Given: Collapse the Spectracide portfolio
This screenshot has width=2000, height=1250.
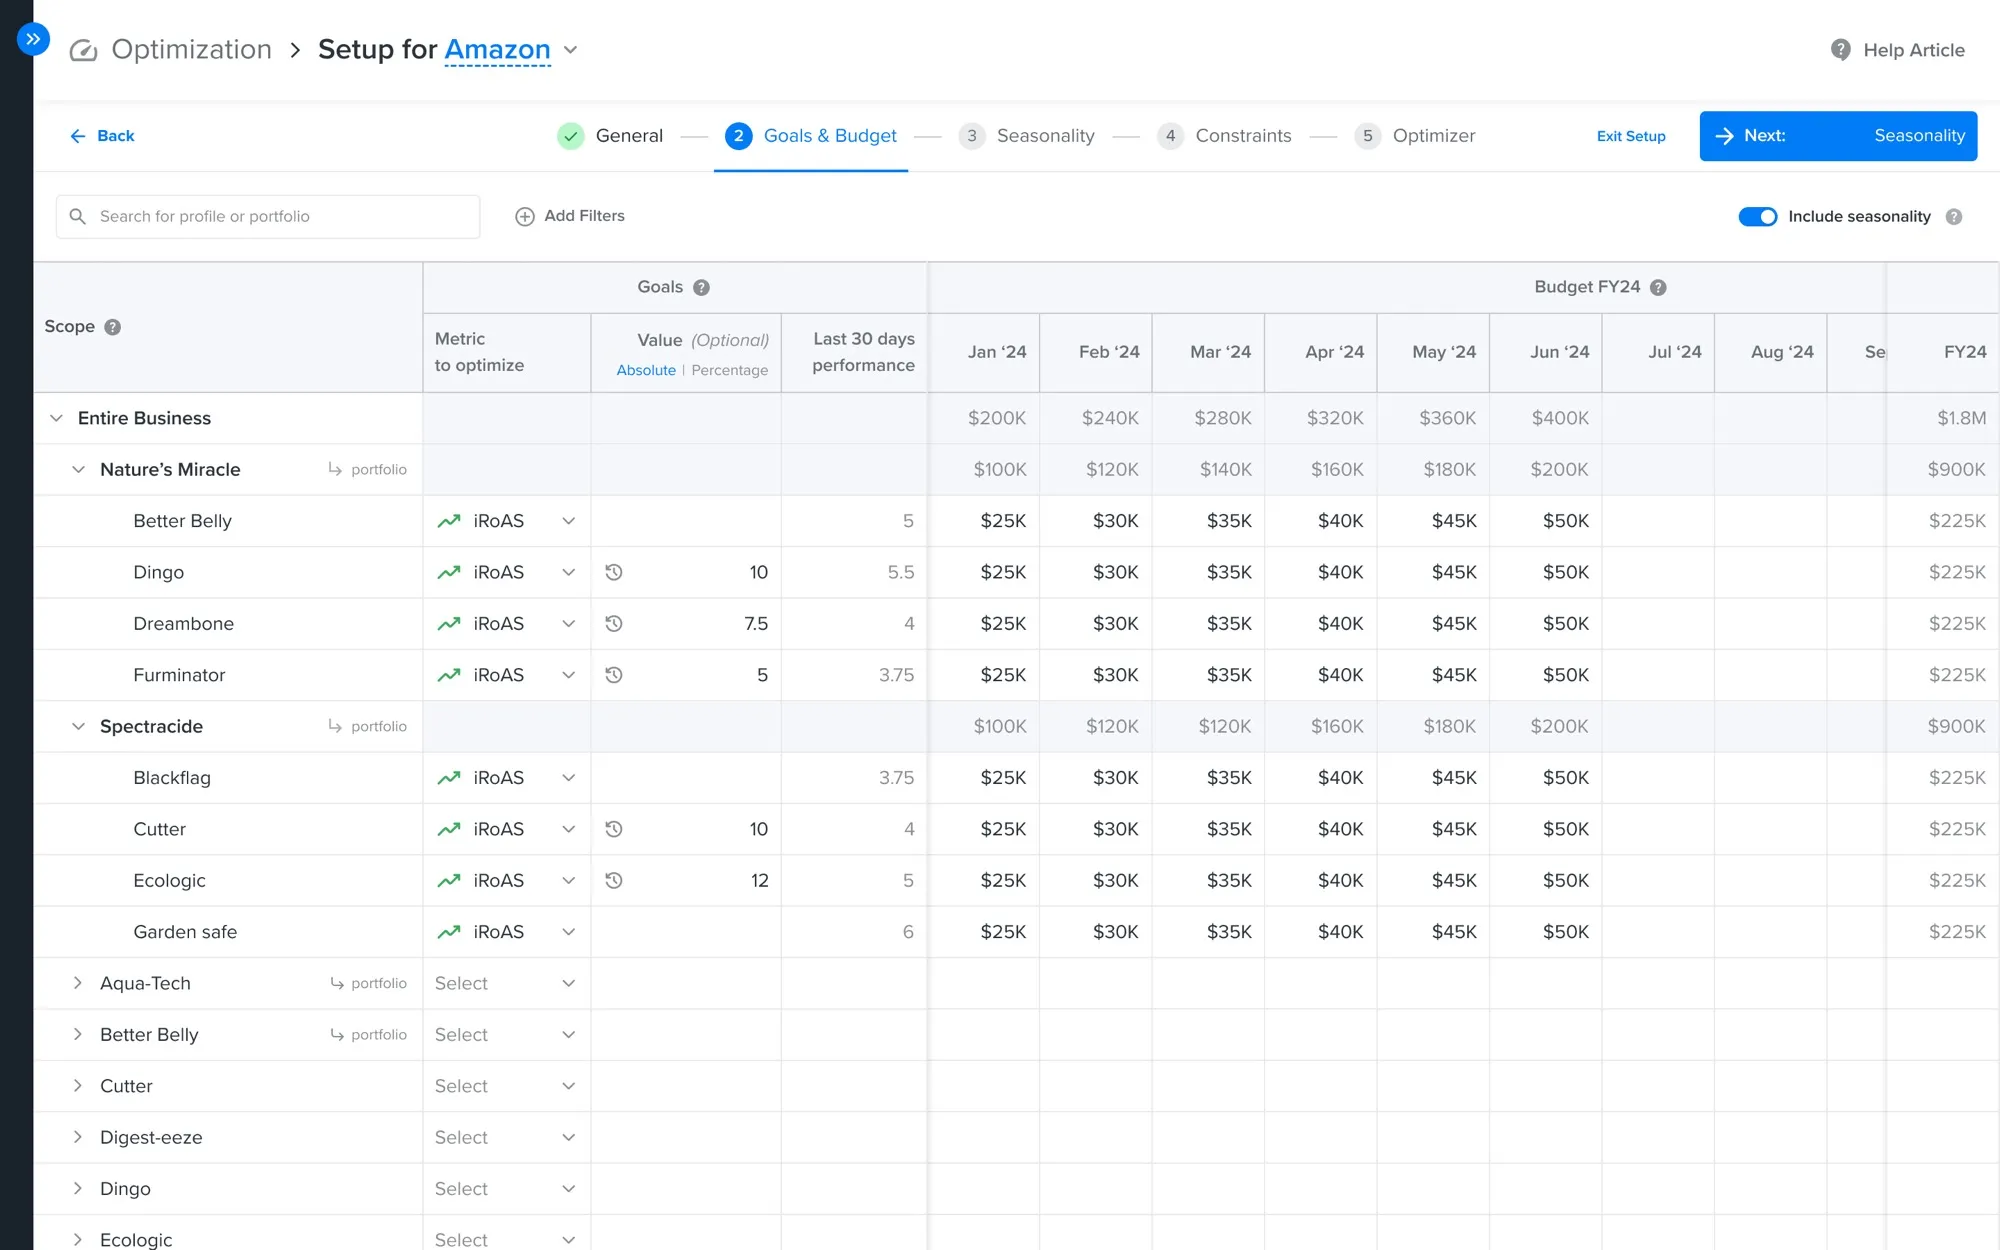Looking at the screenshot, I should pyautogui.click(x=78, y=726).
